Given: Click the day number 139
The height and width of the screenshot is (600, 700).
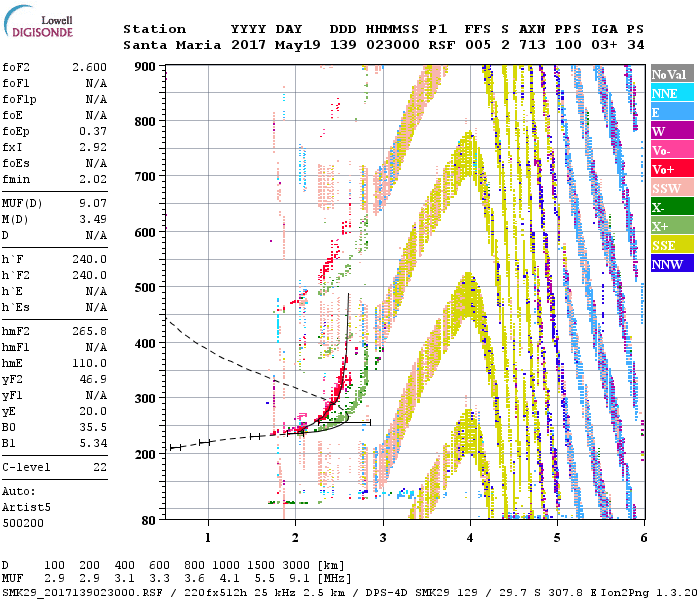Looking at the screenshot, I should point(343,45).
